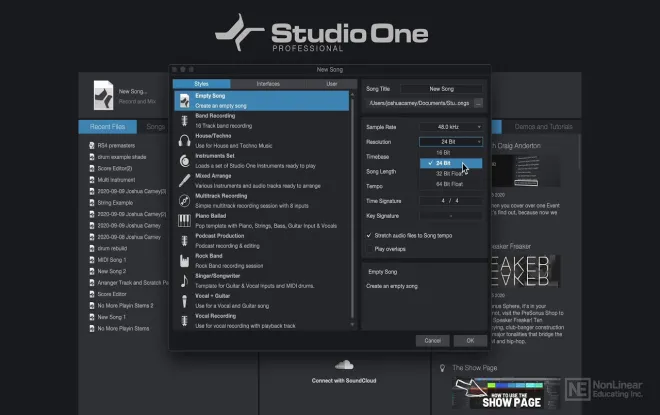Click the New Song document icon on Start page
Screen dimensions: 660x415
click(104, 95)
